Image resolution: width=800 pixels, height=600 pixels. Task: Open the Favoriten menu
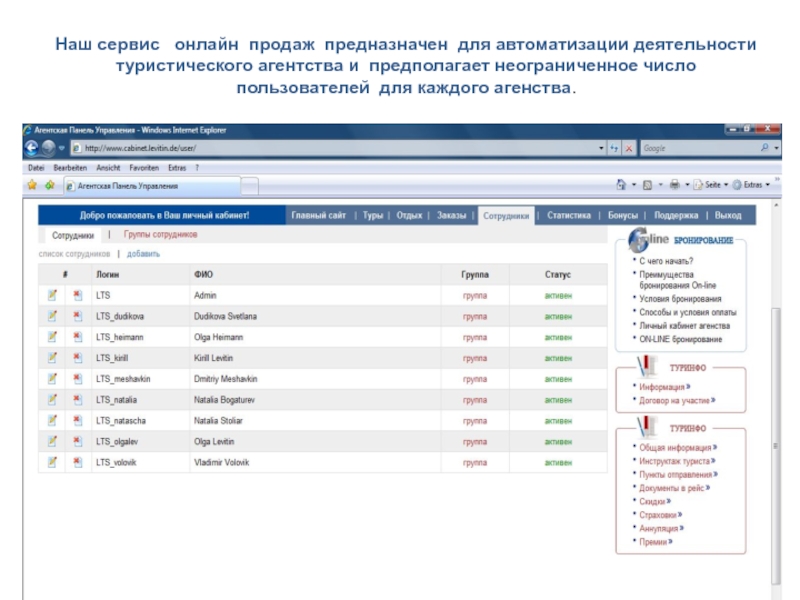pyautogui.click(x=144, y=167)
